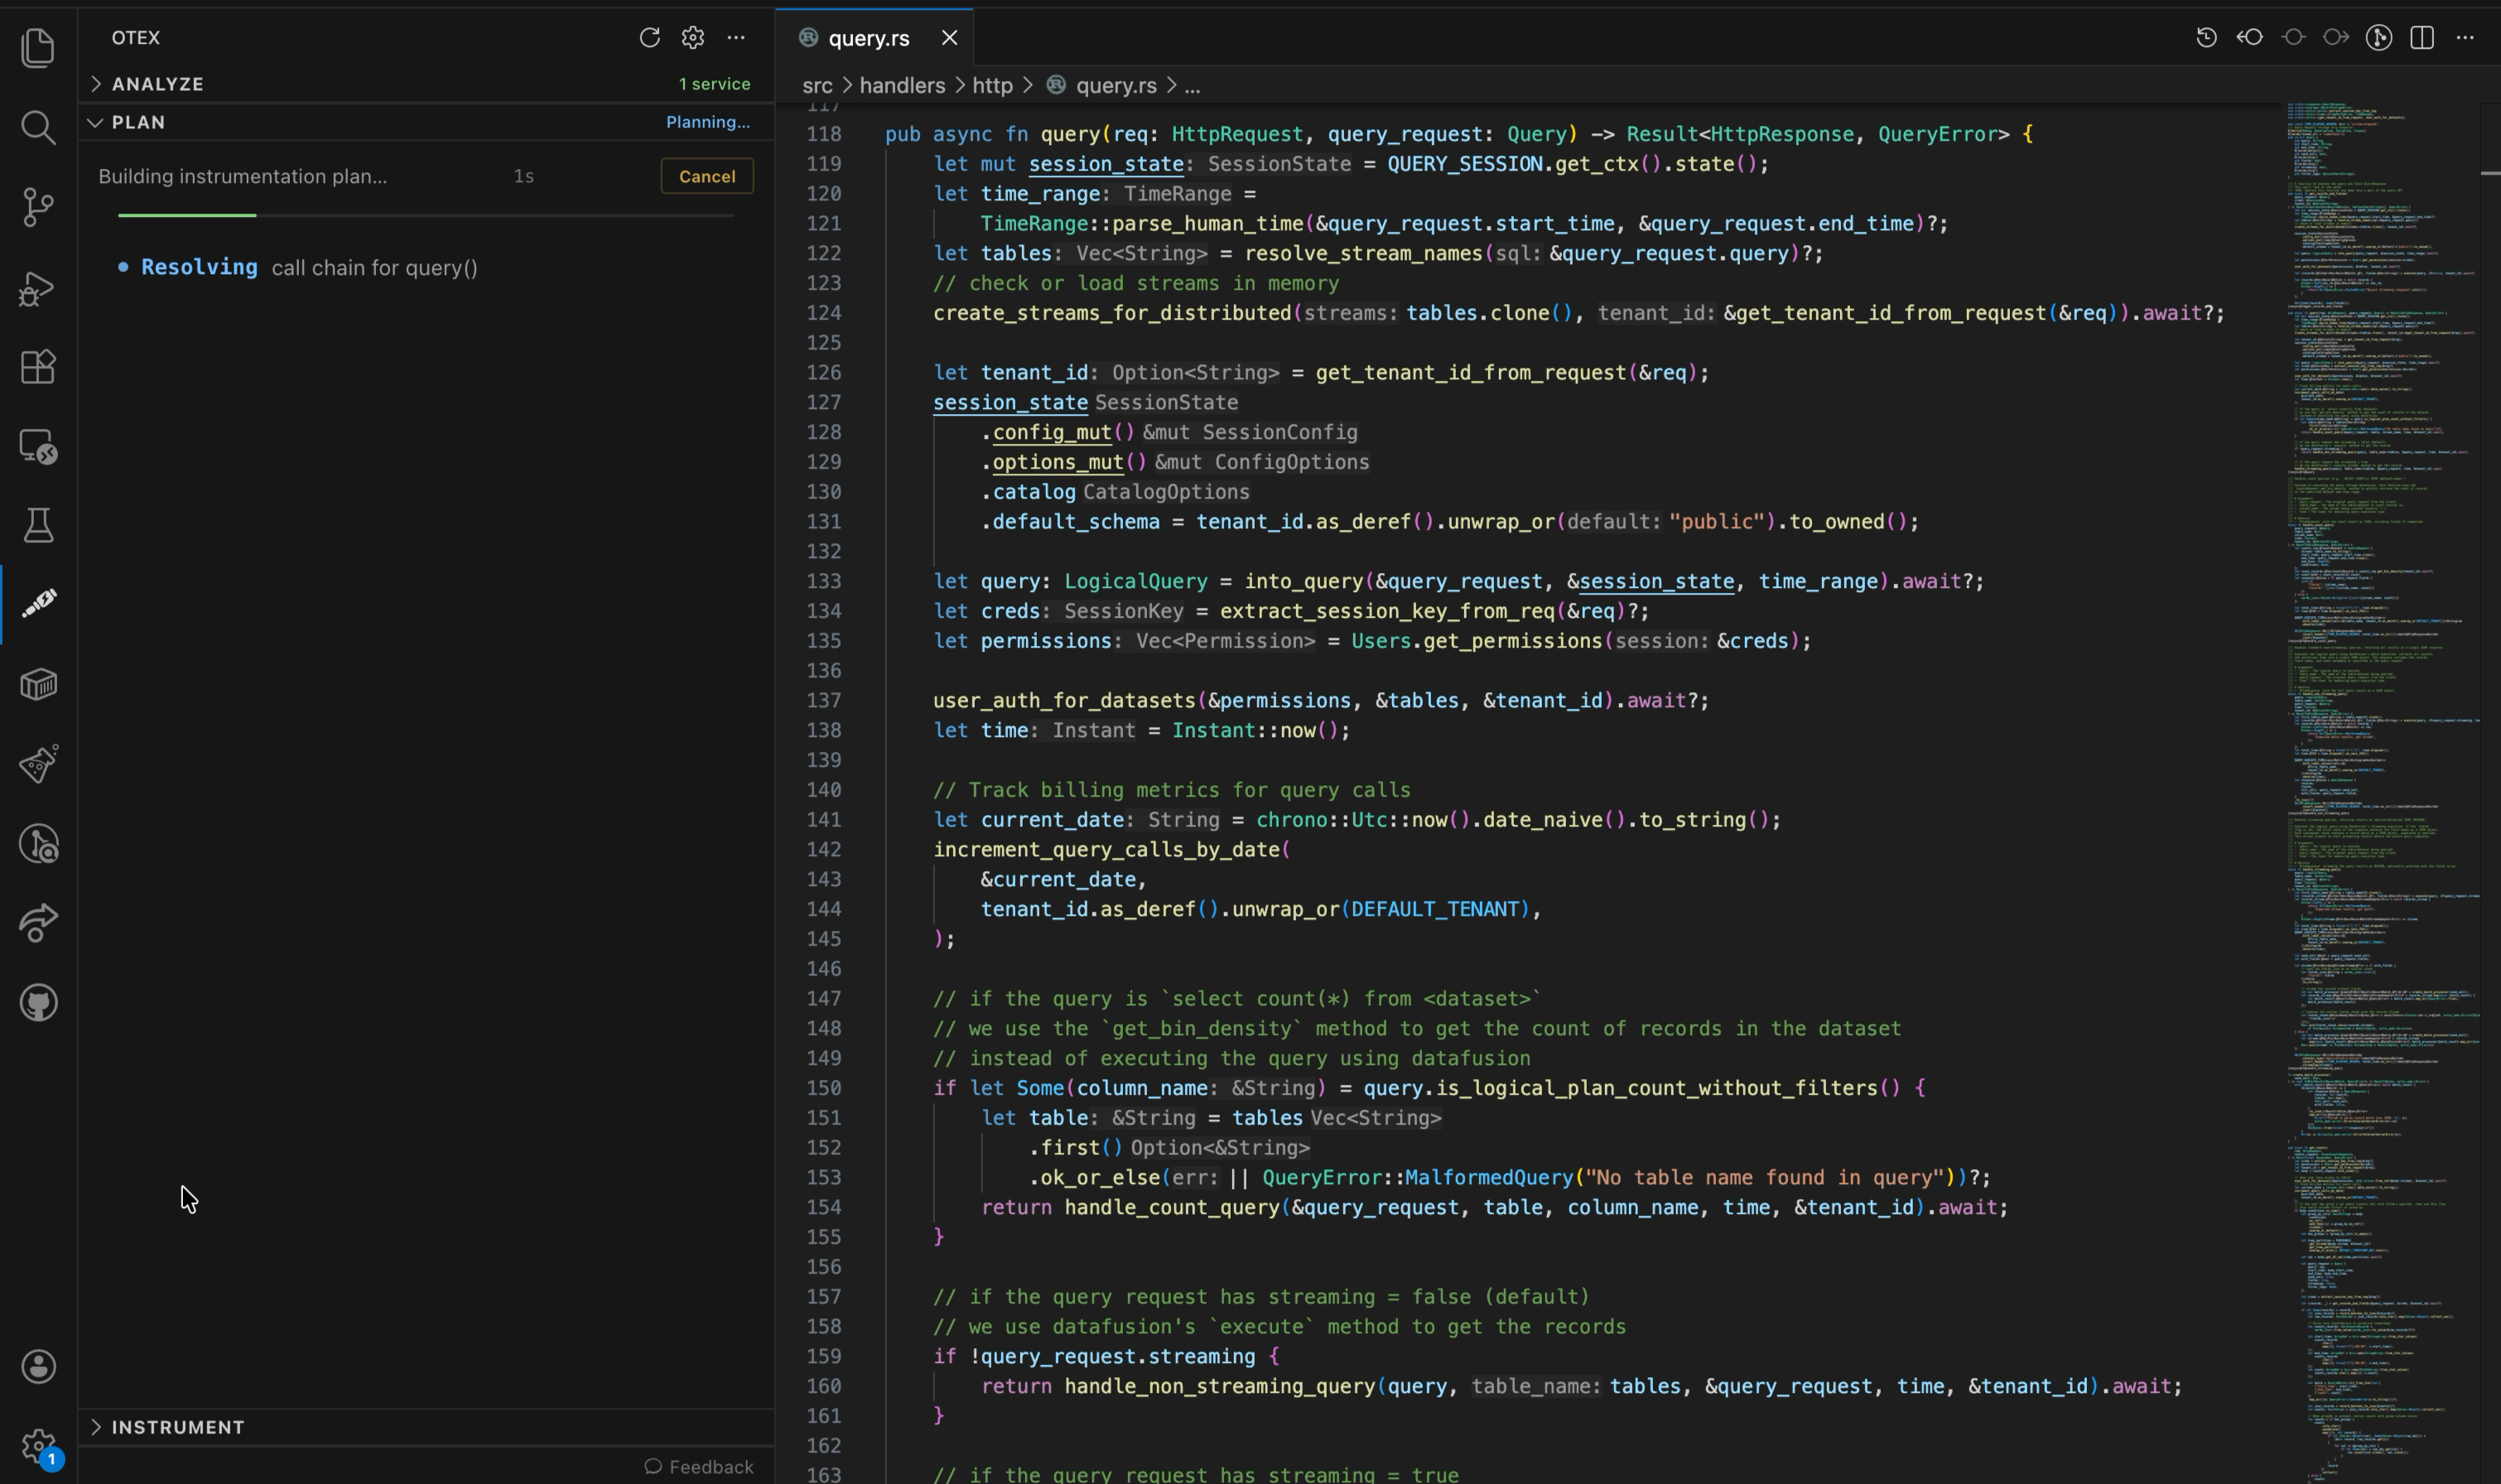Click line number 118 in the gutter
The height and width of the screenshot is (1484, 2501).
pyautogui.click(x=824, y=134)
